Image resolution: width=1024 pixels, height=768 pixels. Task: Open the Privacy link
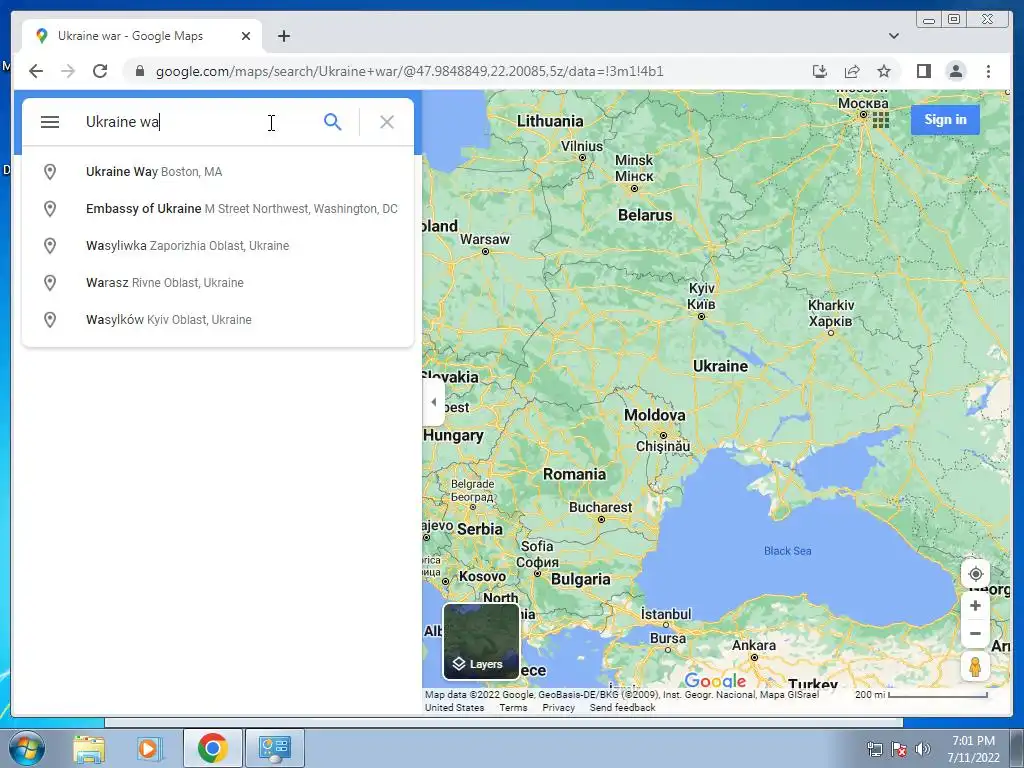(558, 708)
